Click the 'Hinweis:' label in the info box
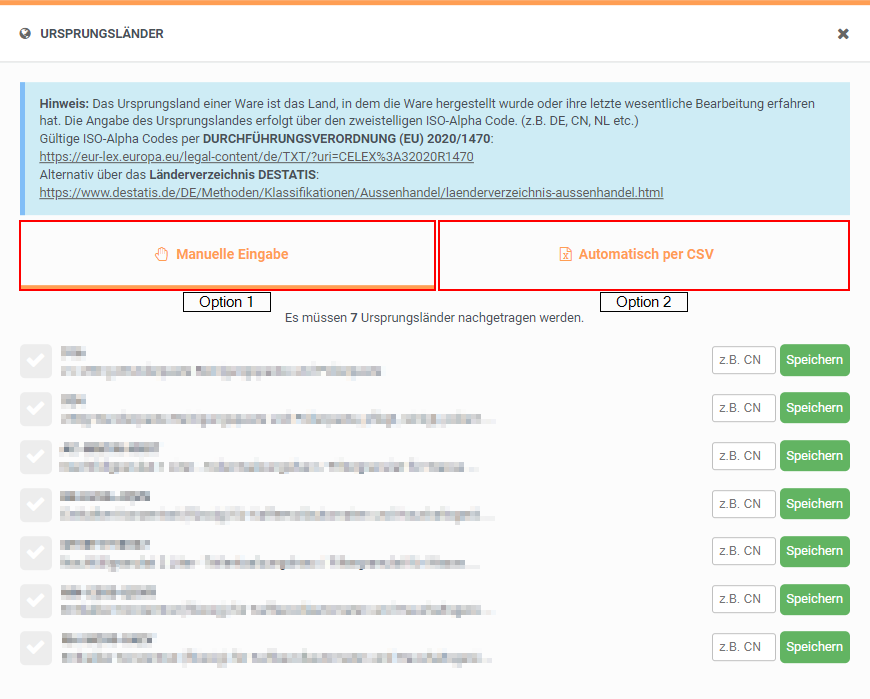The width and height of the screenshot is (870, 699). coord(64,104)
